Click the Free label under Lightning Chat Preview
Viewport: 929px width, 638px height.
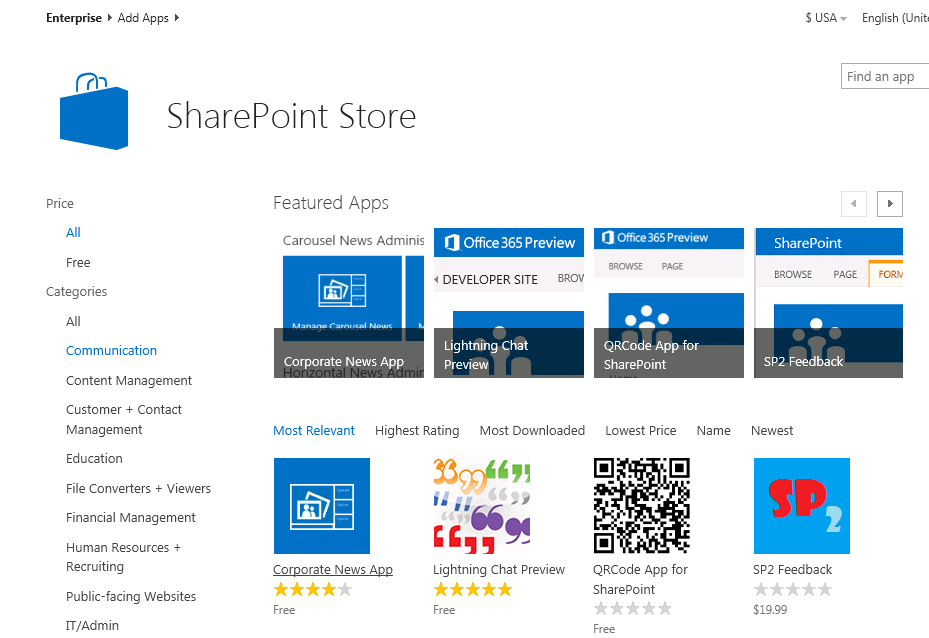[x=444, y=610]
